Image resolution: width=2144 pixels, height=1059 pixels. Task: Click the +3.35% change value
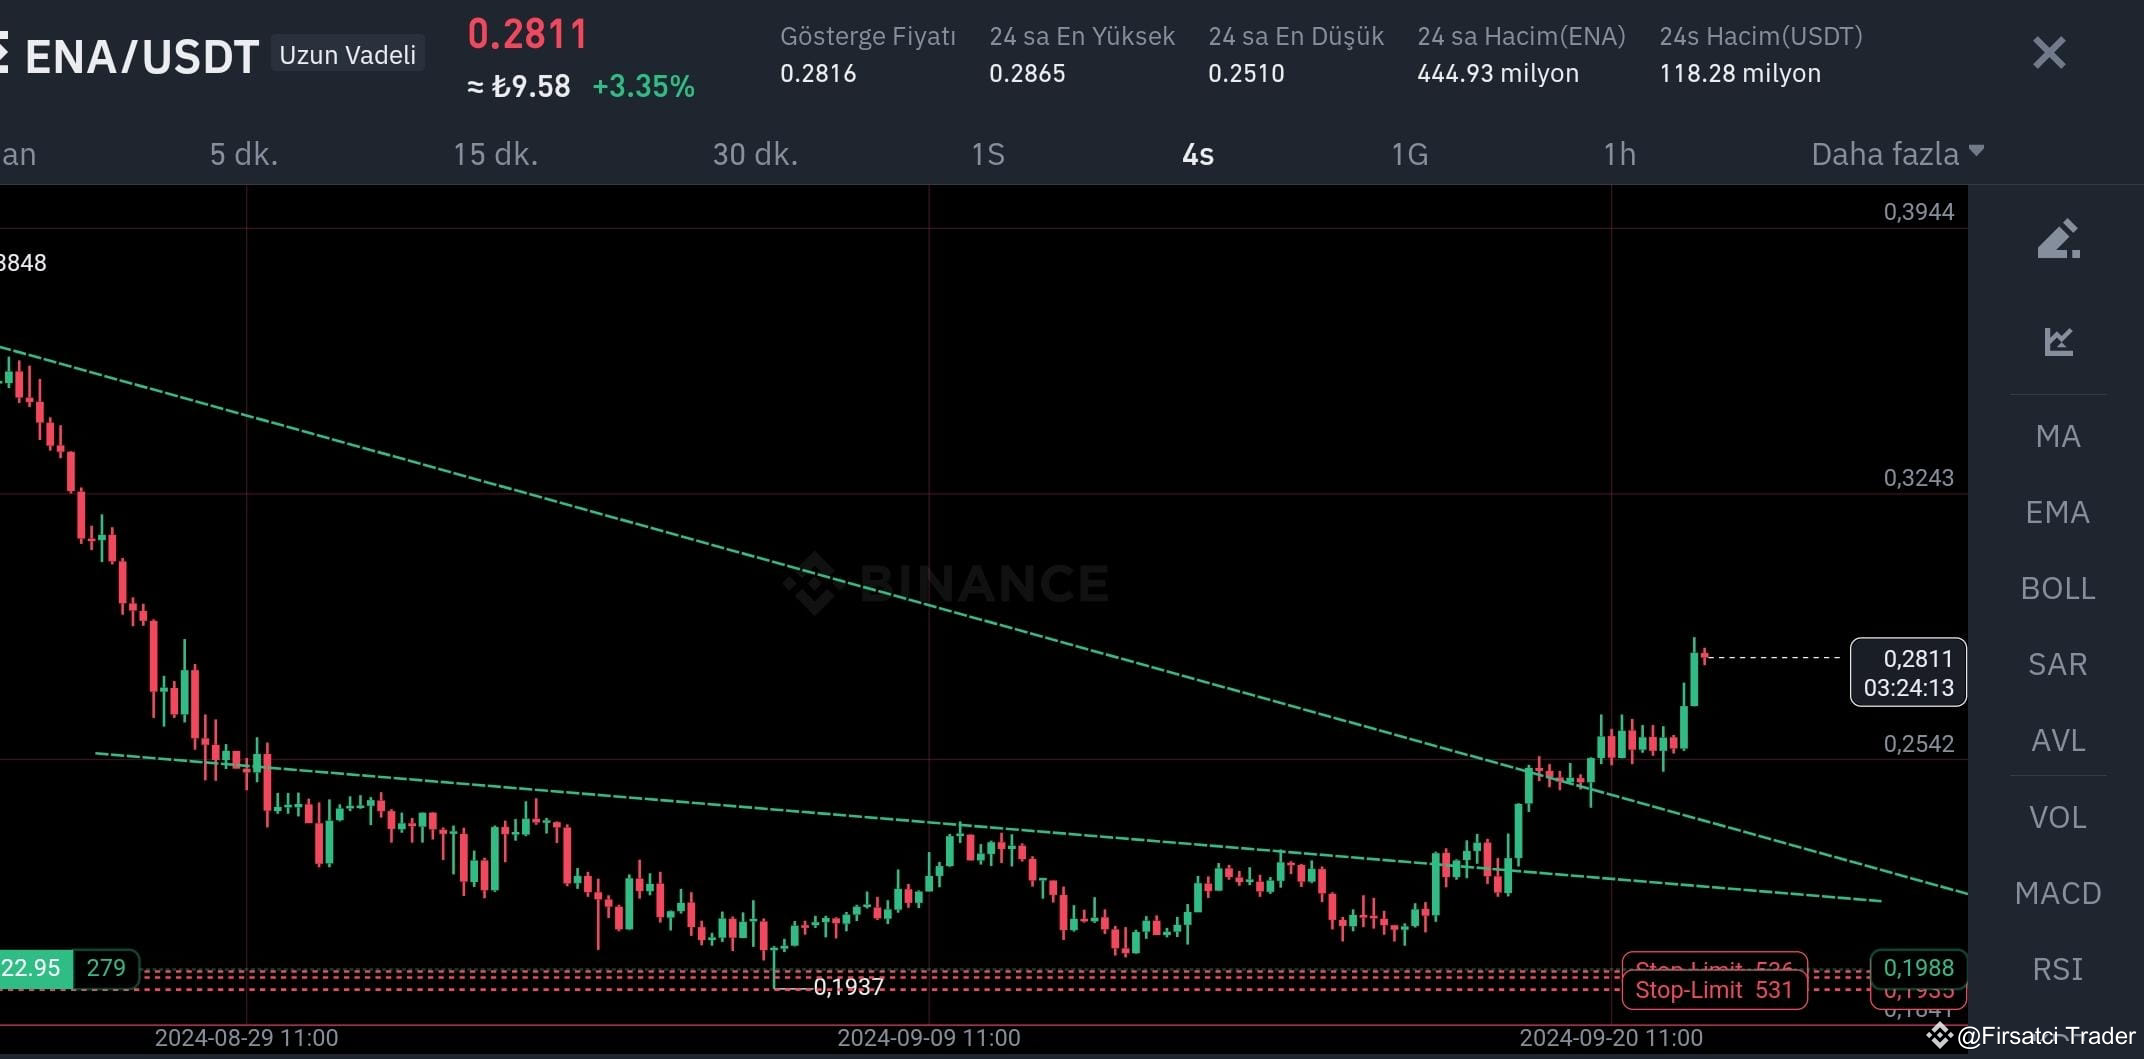pos(643,86)
